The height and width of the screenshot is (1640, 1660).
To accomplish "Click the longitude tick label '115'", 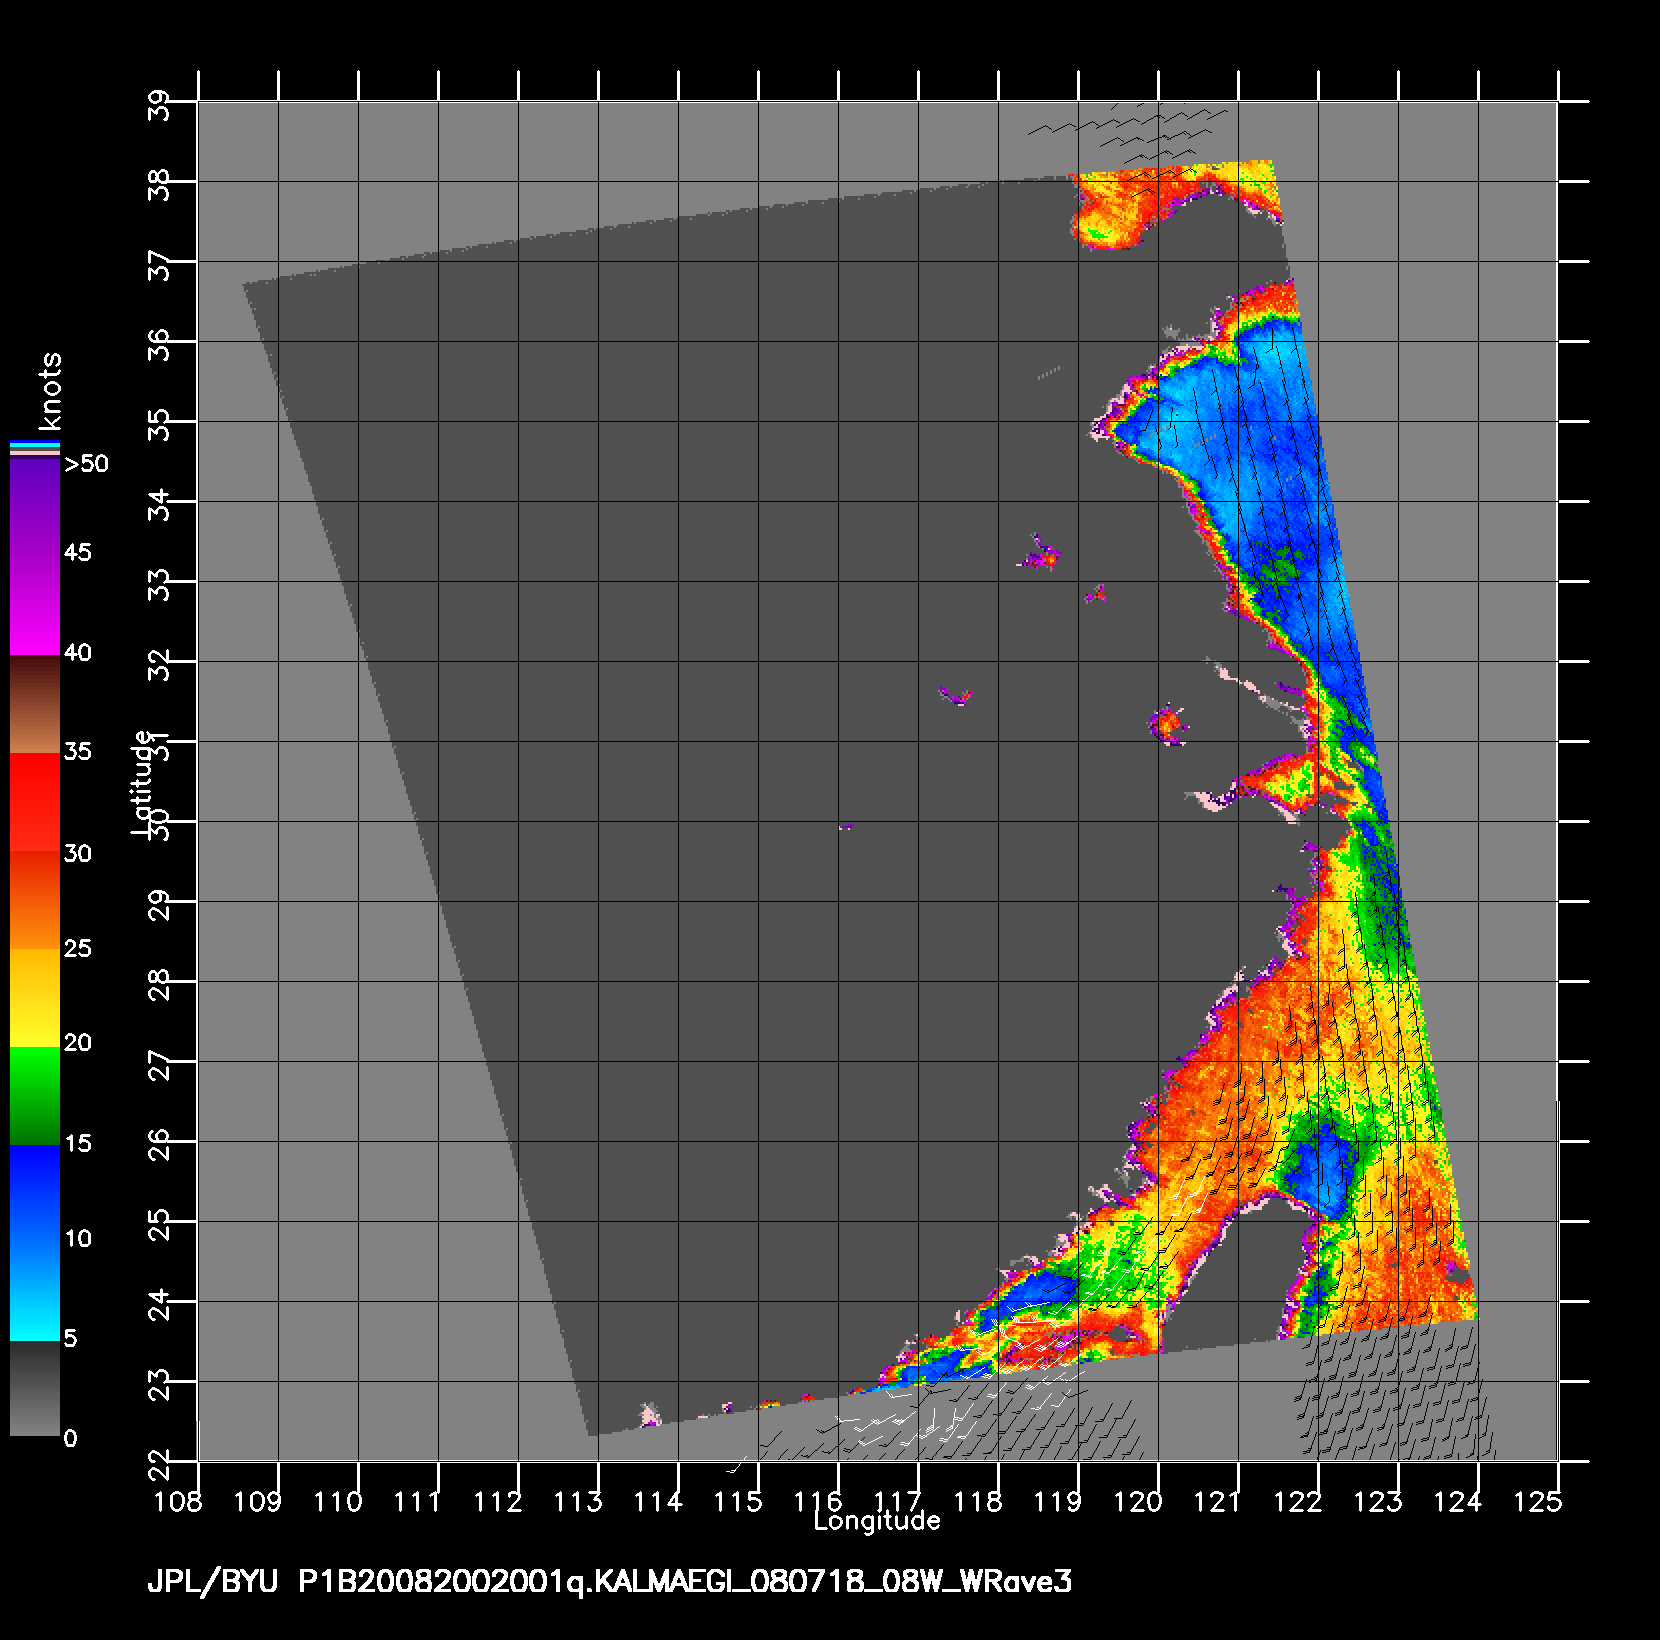I will point(737,1501).
